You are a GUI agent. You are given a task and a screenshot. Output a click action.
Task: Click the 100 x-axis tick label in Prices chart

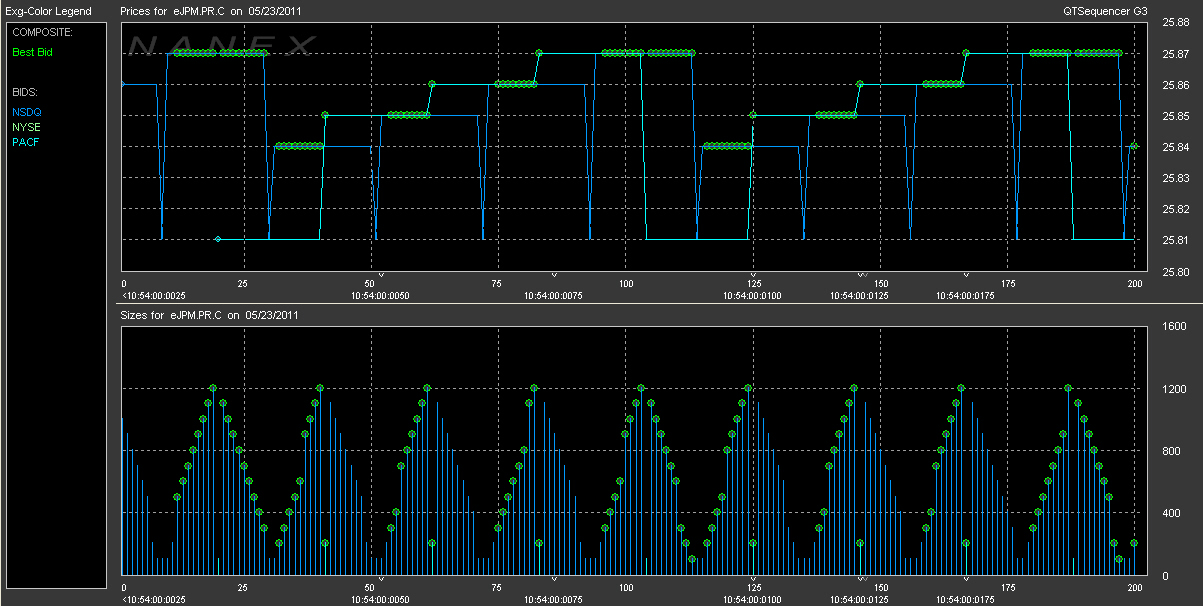(626, 284)
